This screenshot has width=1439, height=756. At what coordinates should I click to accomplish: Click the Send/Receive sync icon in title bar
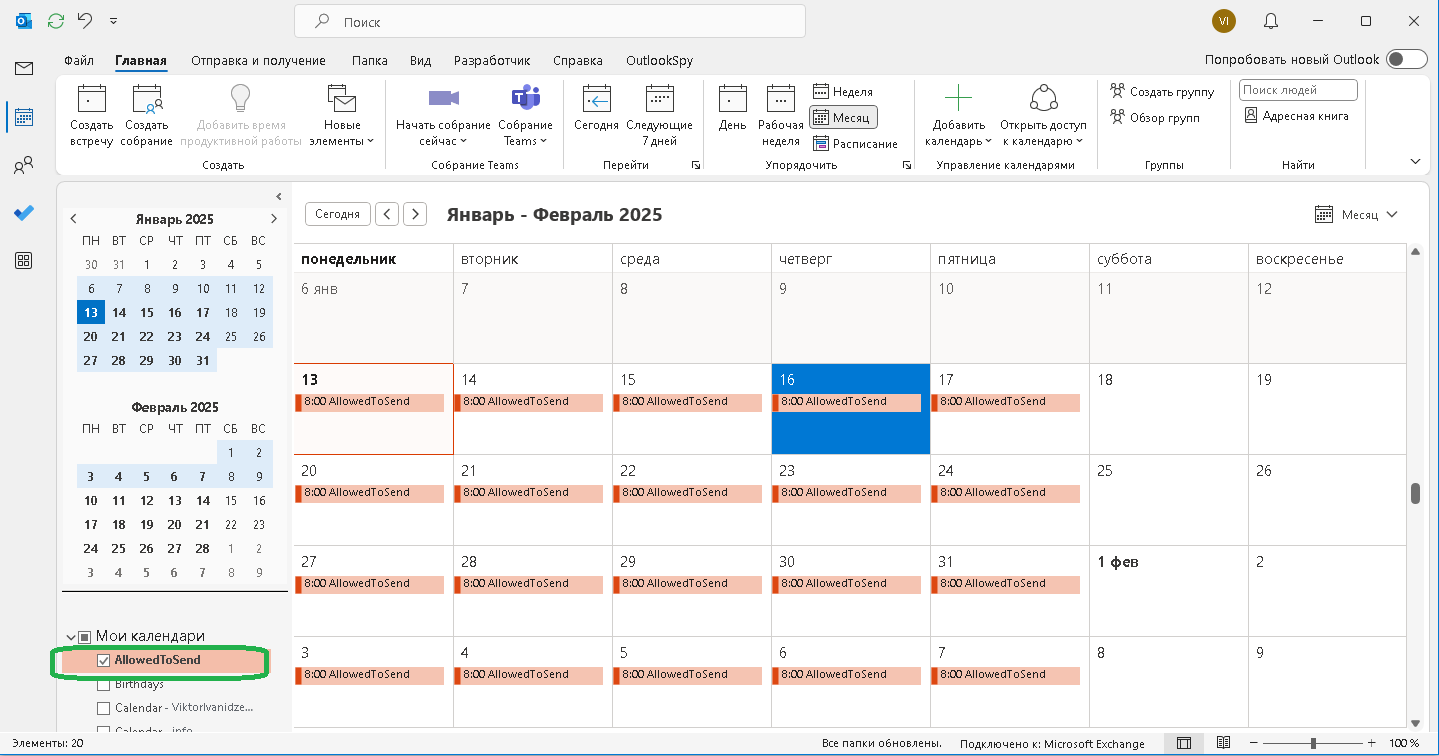click(56, 20)
